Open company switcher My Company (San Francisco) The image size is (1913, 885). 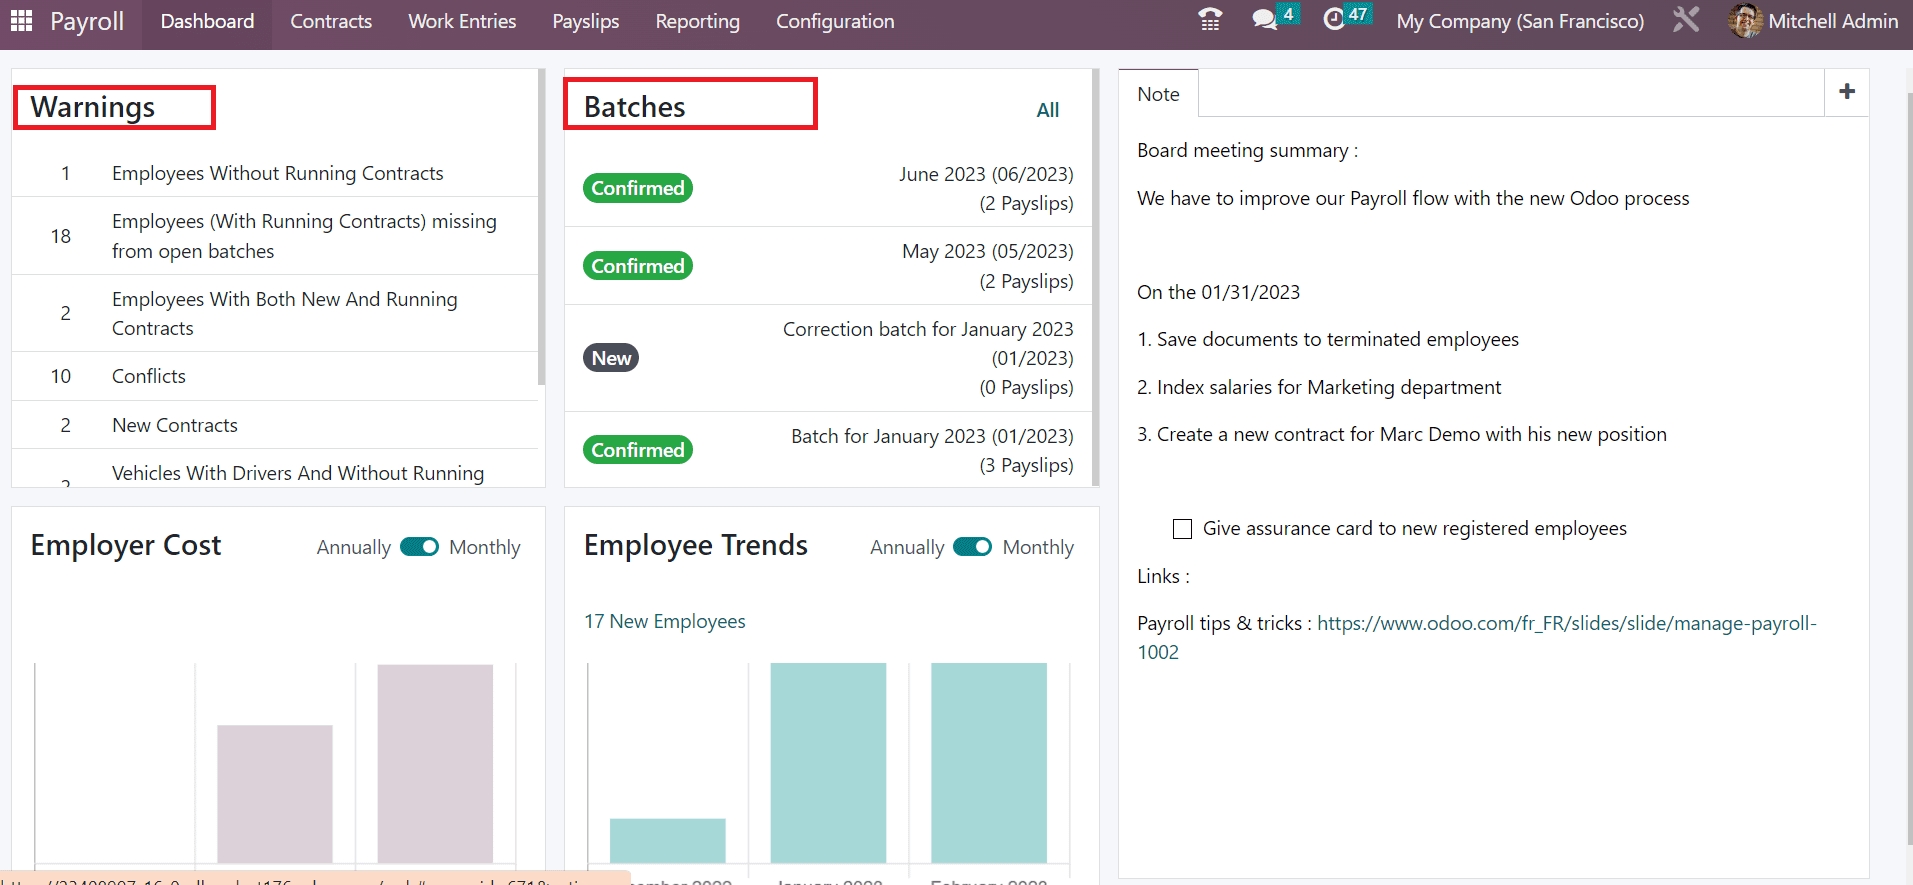pyautogui.click(x=1519, y=21)
